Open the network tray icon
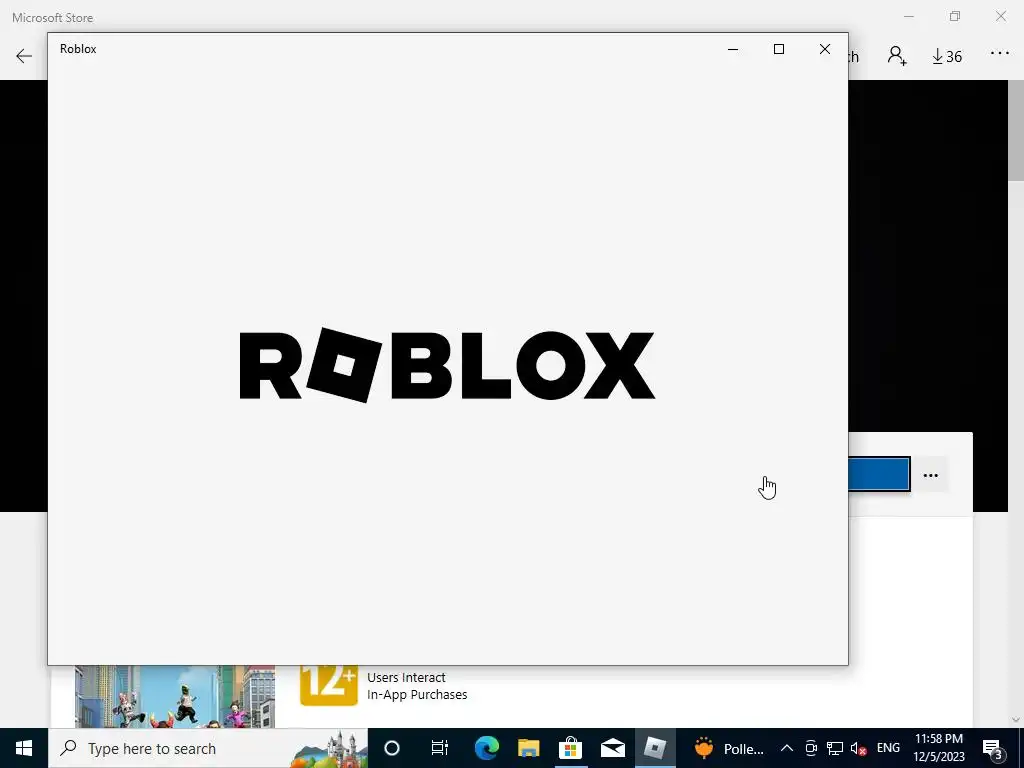The height and width of the screenshot is (768, 1024). coord(835,748)
